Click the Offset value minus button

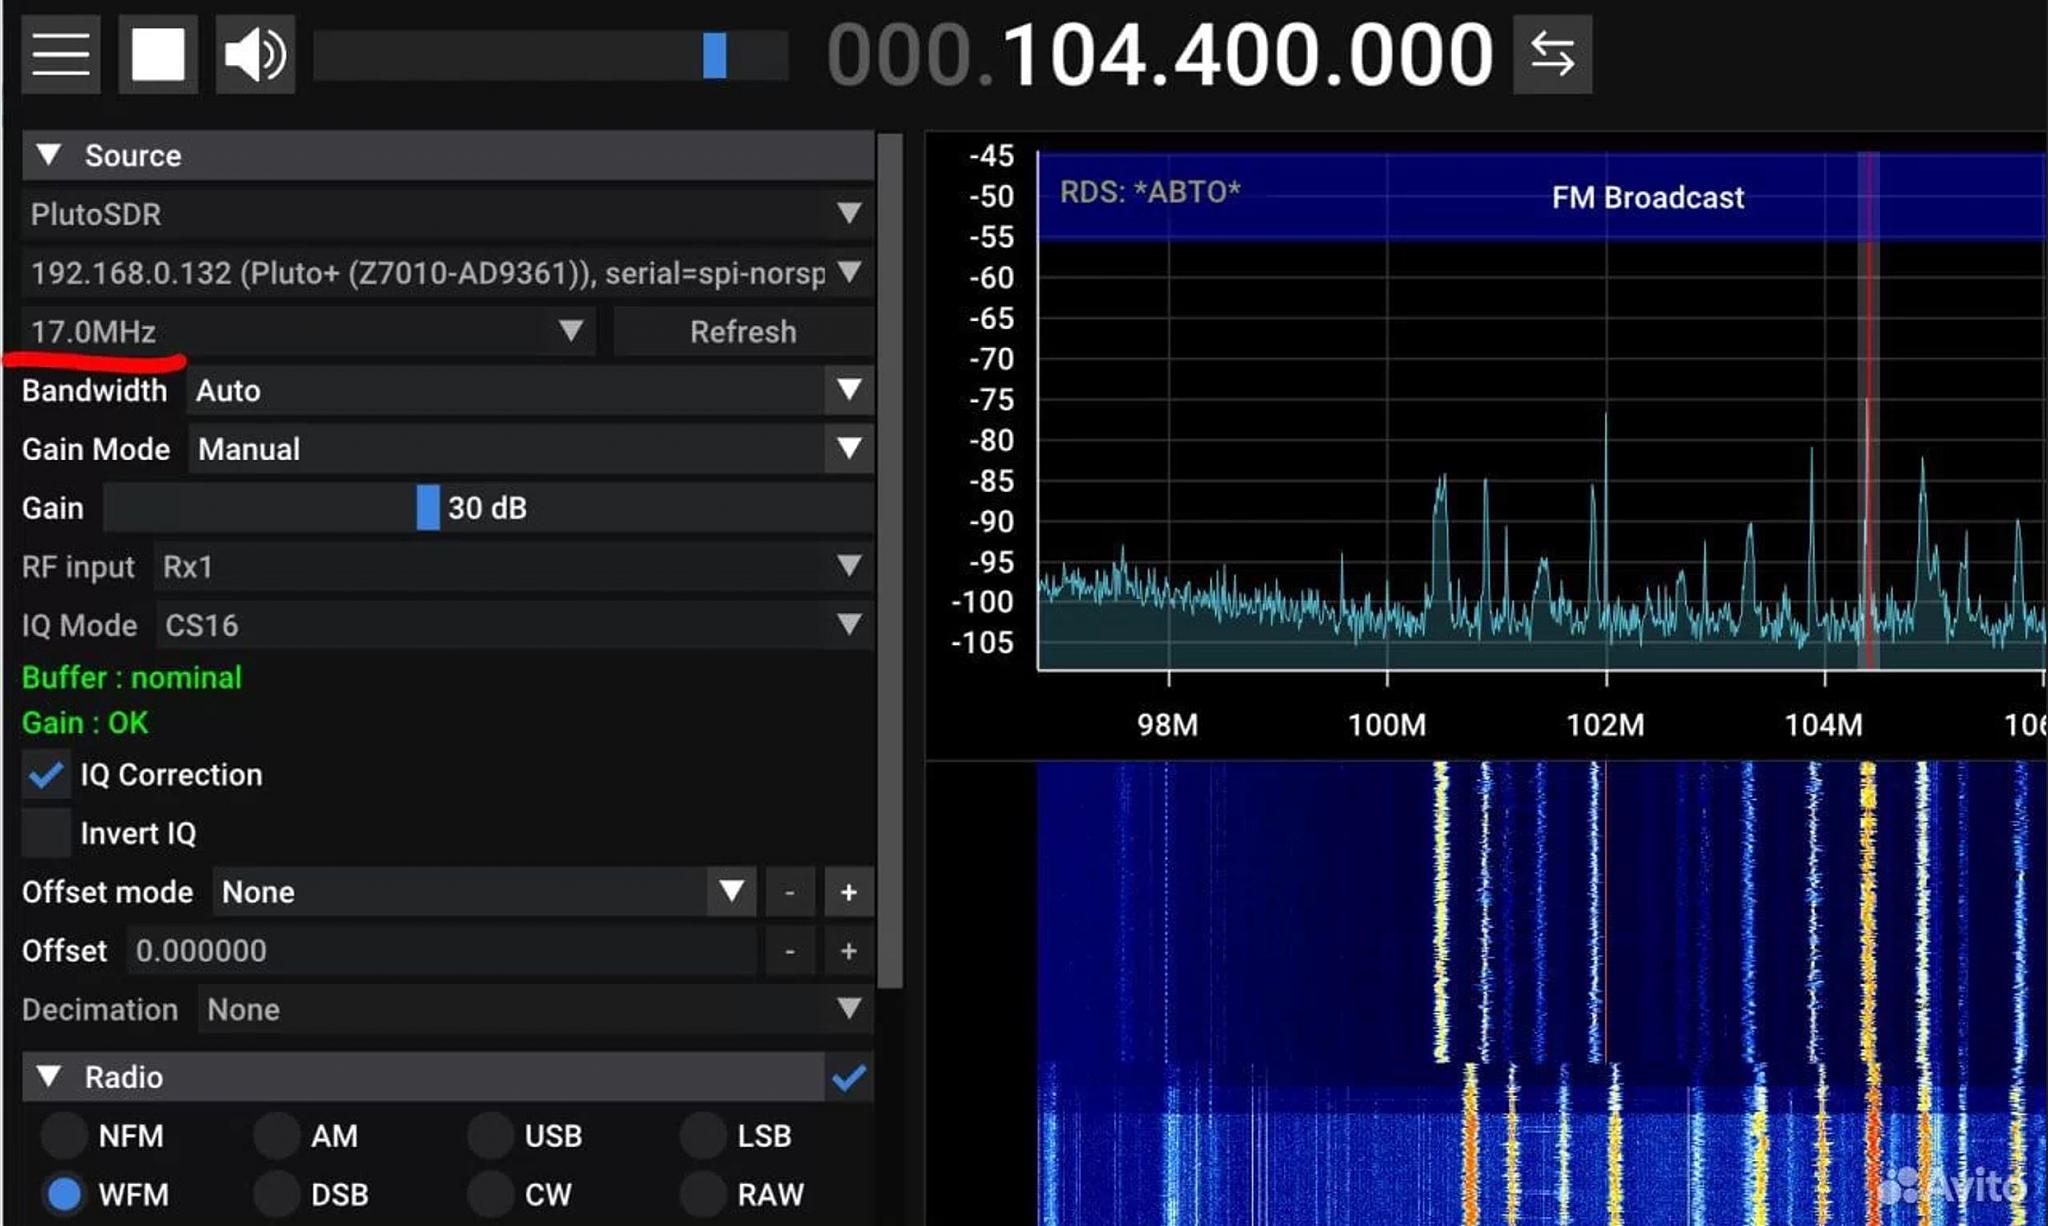tap(790, 951)
